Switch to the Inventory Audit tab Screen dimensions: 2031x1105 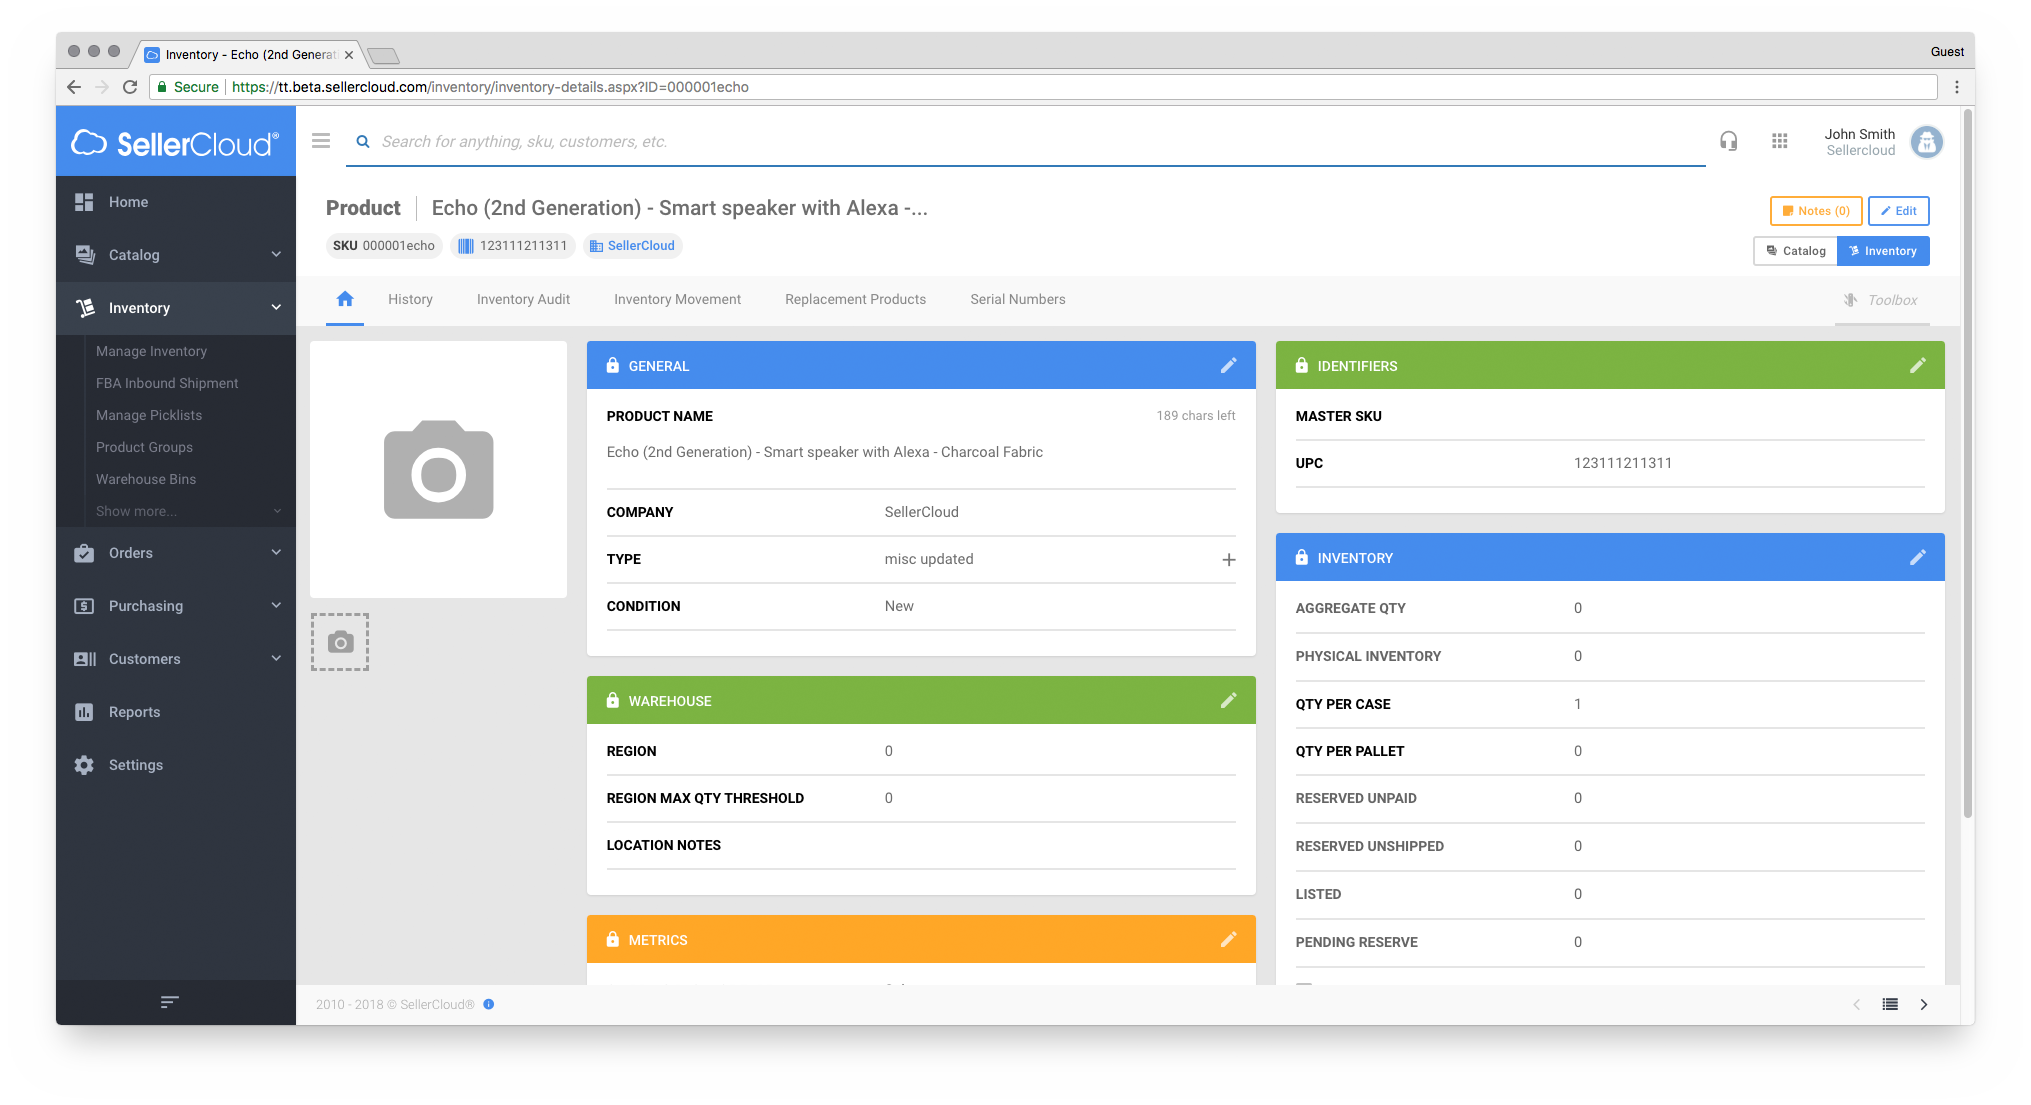pos(523,299)
